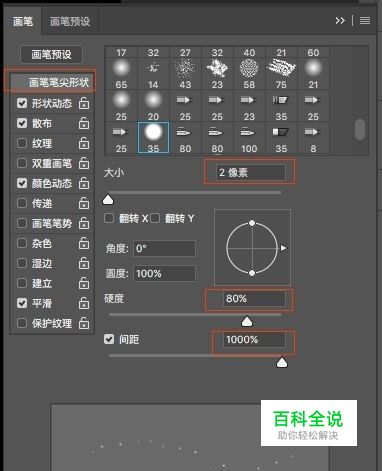Select the splatter brush sized 14
The width and height of the screenshot is (382, 471).
pyautogui.click(x=153, y=74)
